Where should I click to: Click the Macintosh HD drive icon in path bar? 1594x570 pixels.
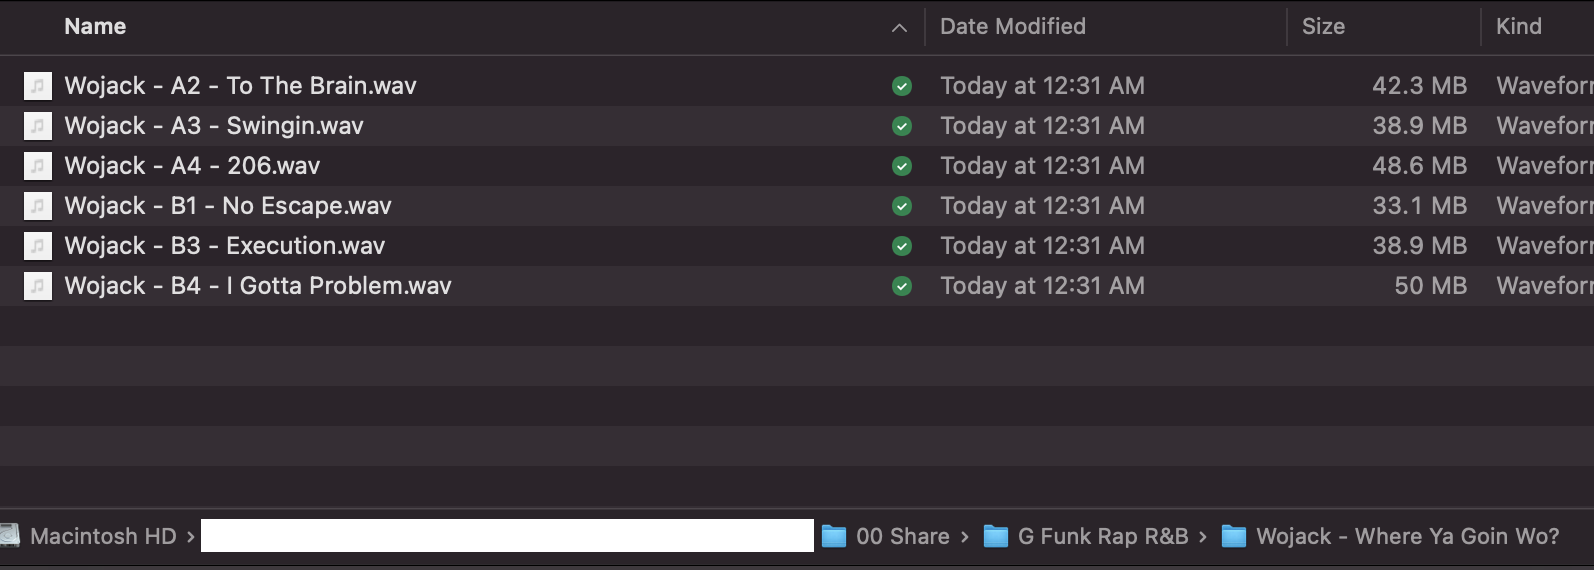[x=10, y=536]
